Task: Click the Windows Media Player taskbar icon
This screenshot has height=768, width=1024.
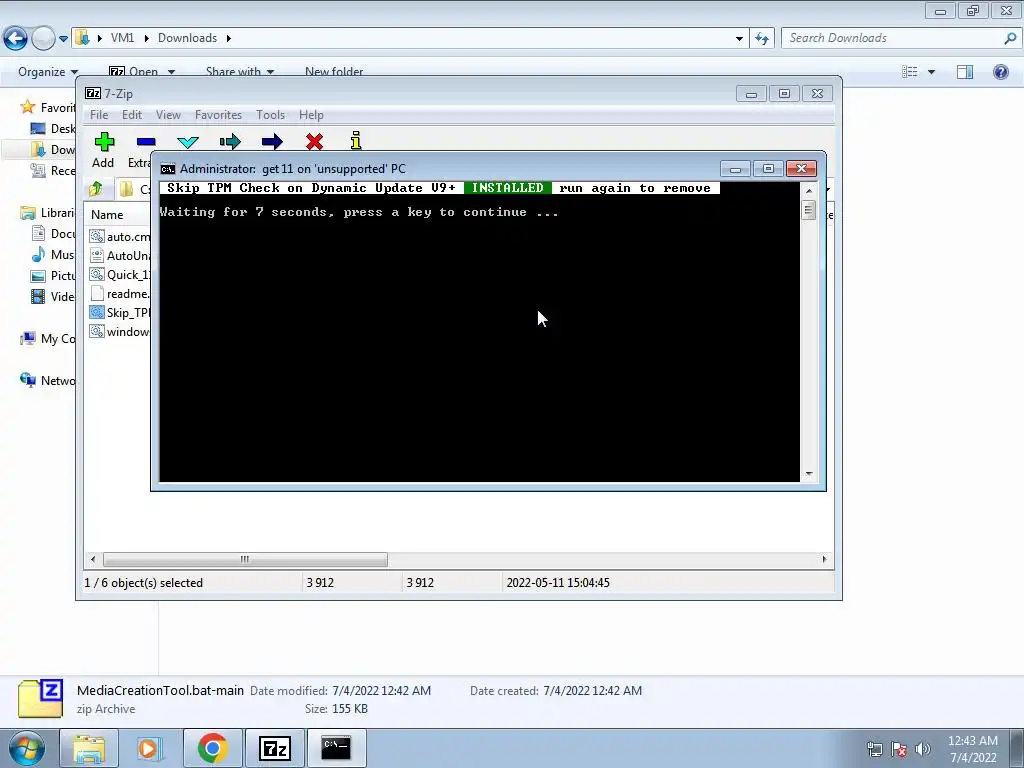Action: point(150,748)
